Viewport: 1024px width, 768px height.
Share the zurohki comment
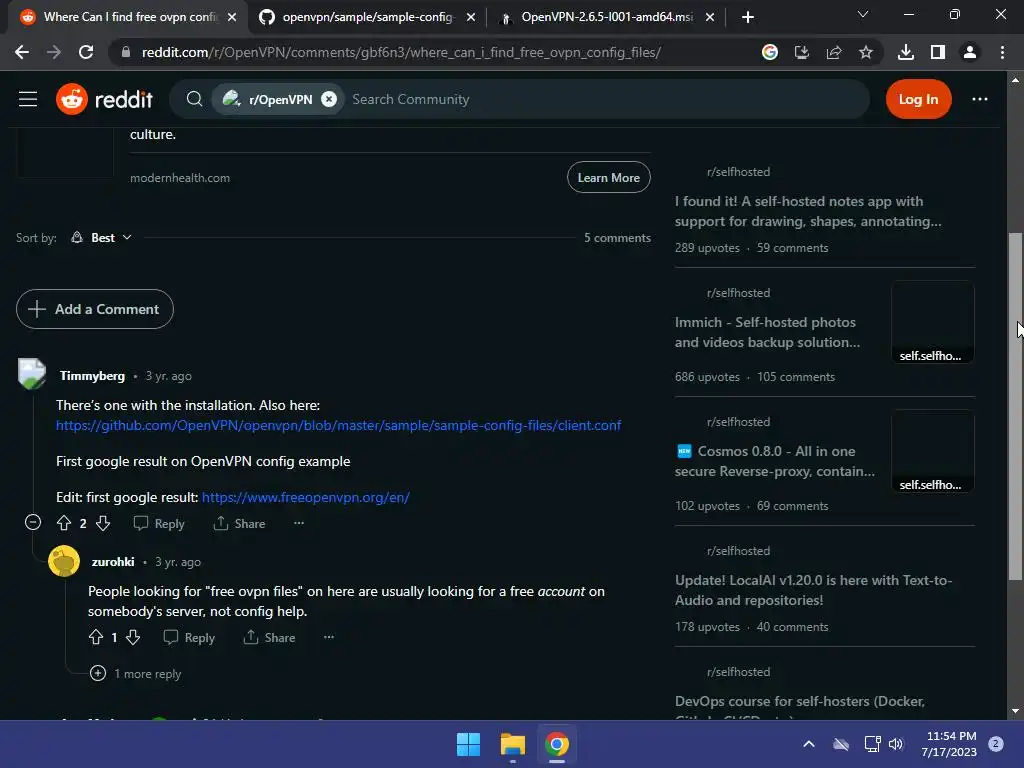pyautogui.click(x=269, y=637)
